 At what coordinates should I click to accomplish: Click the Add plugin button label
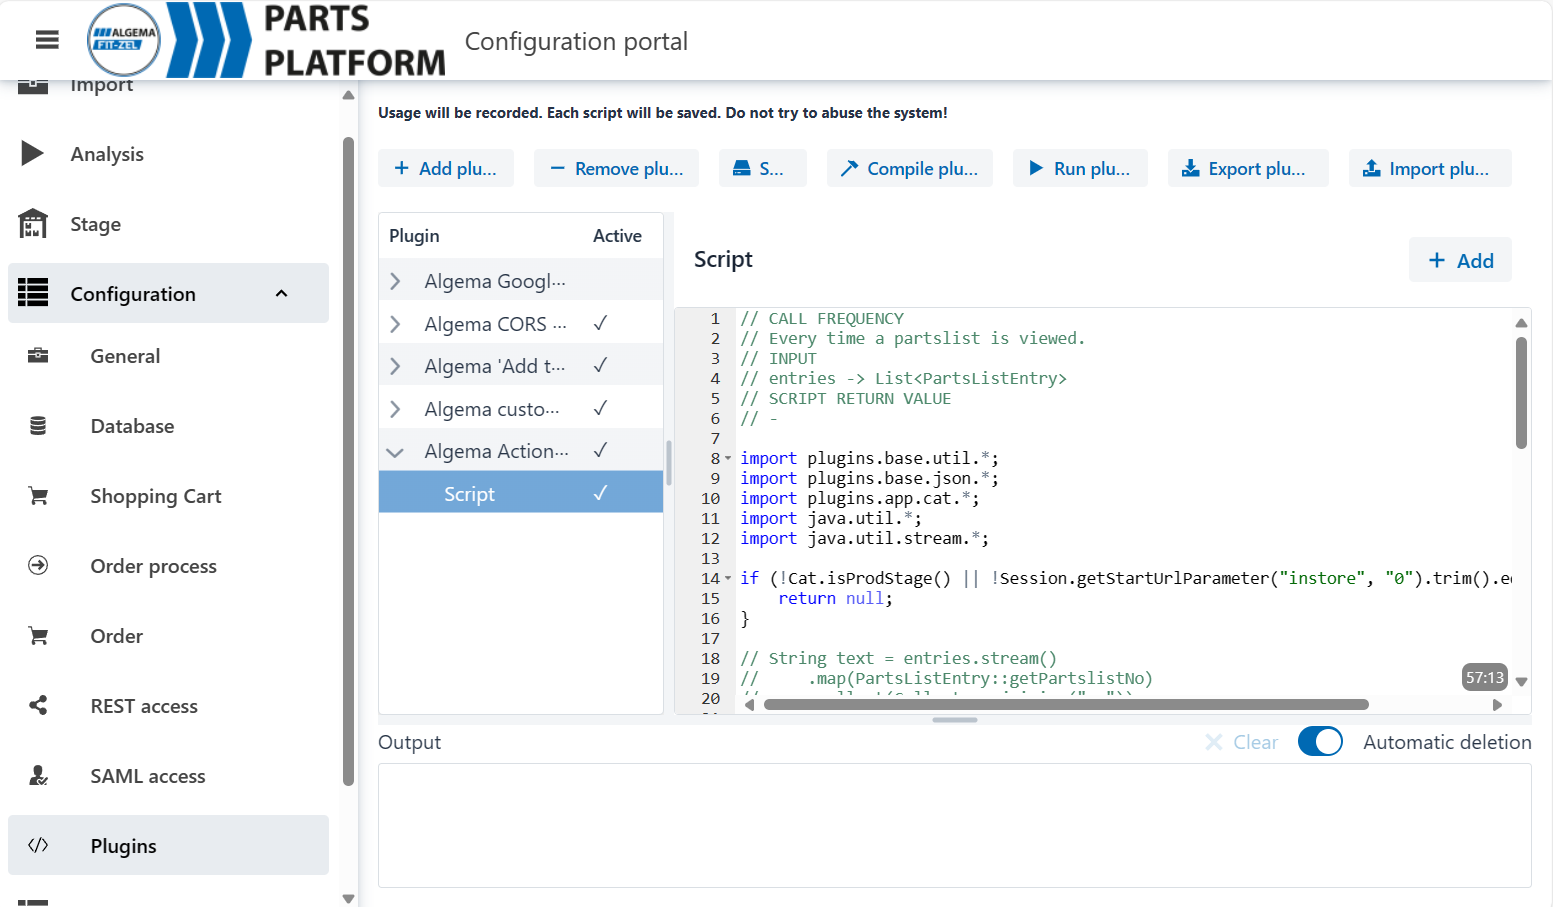(x=457, y=168)
